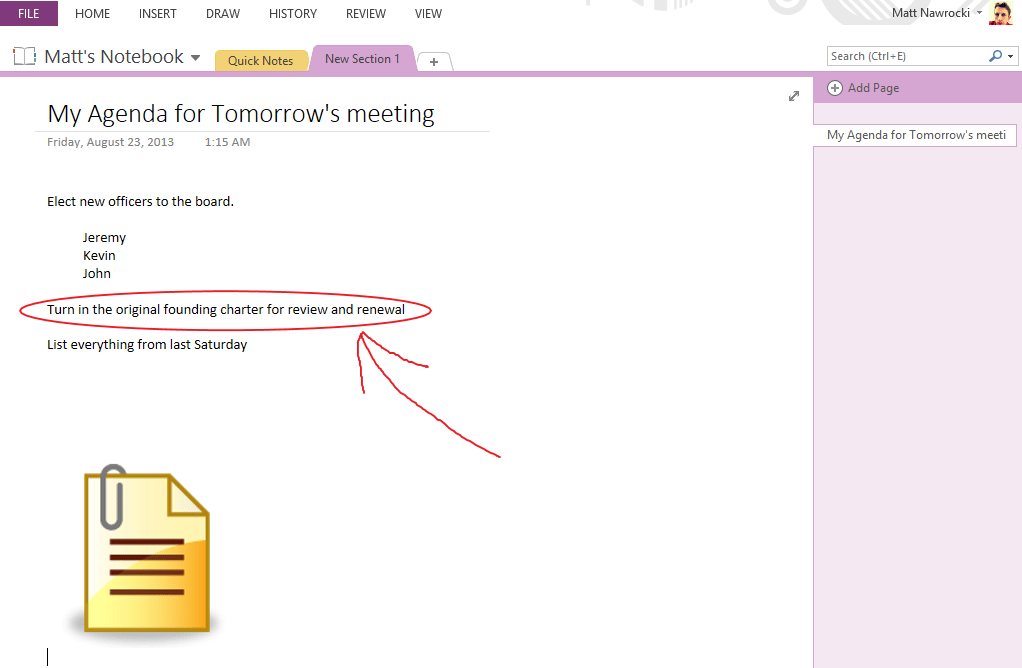1022x668 pixels.
Task: Click the Turn in the original founding charter line
Action: click(x=226, y=310)
